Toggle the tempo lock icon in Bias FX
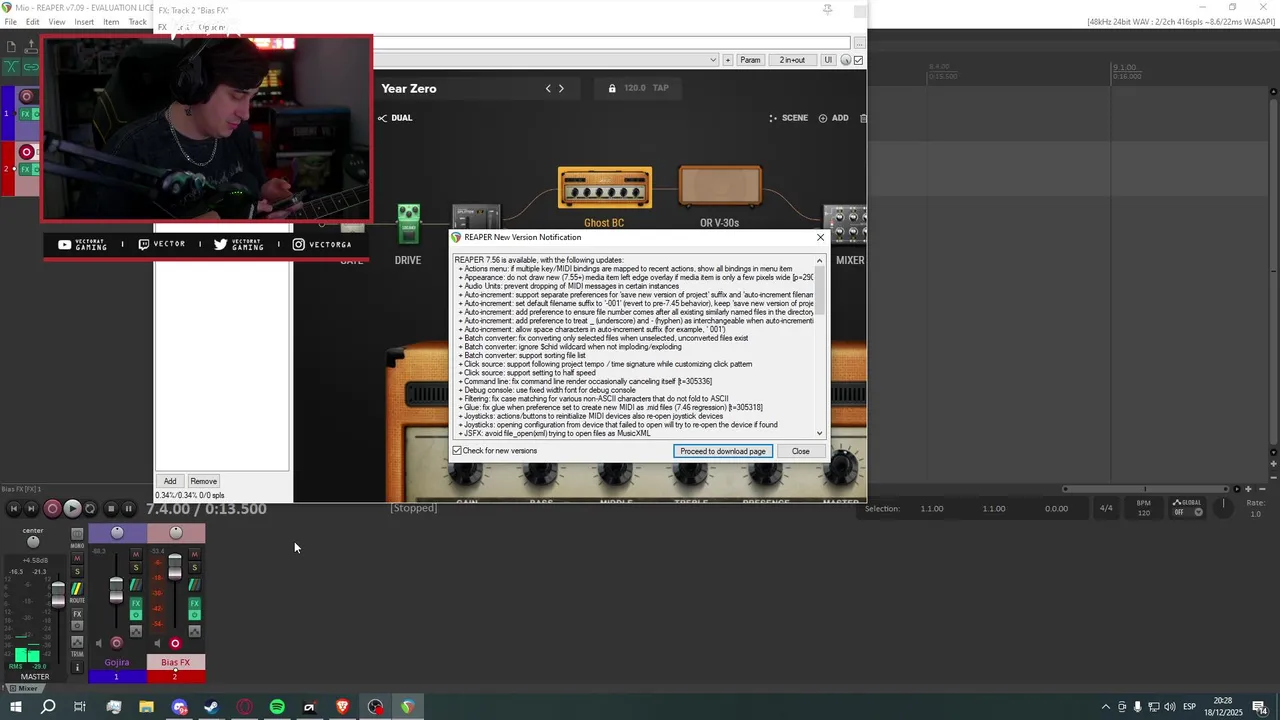 point(612,88)
